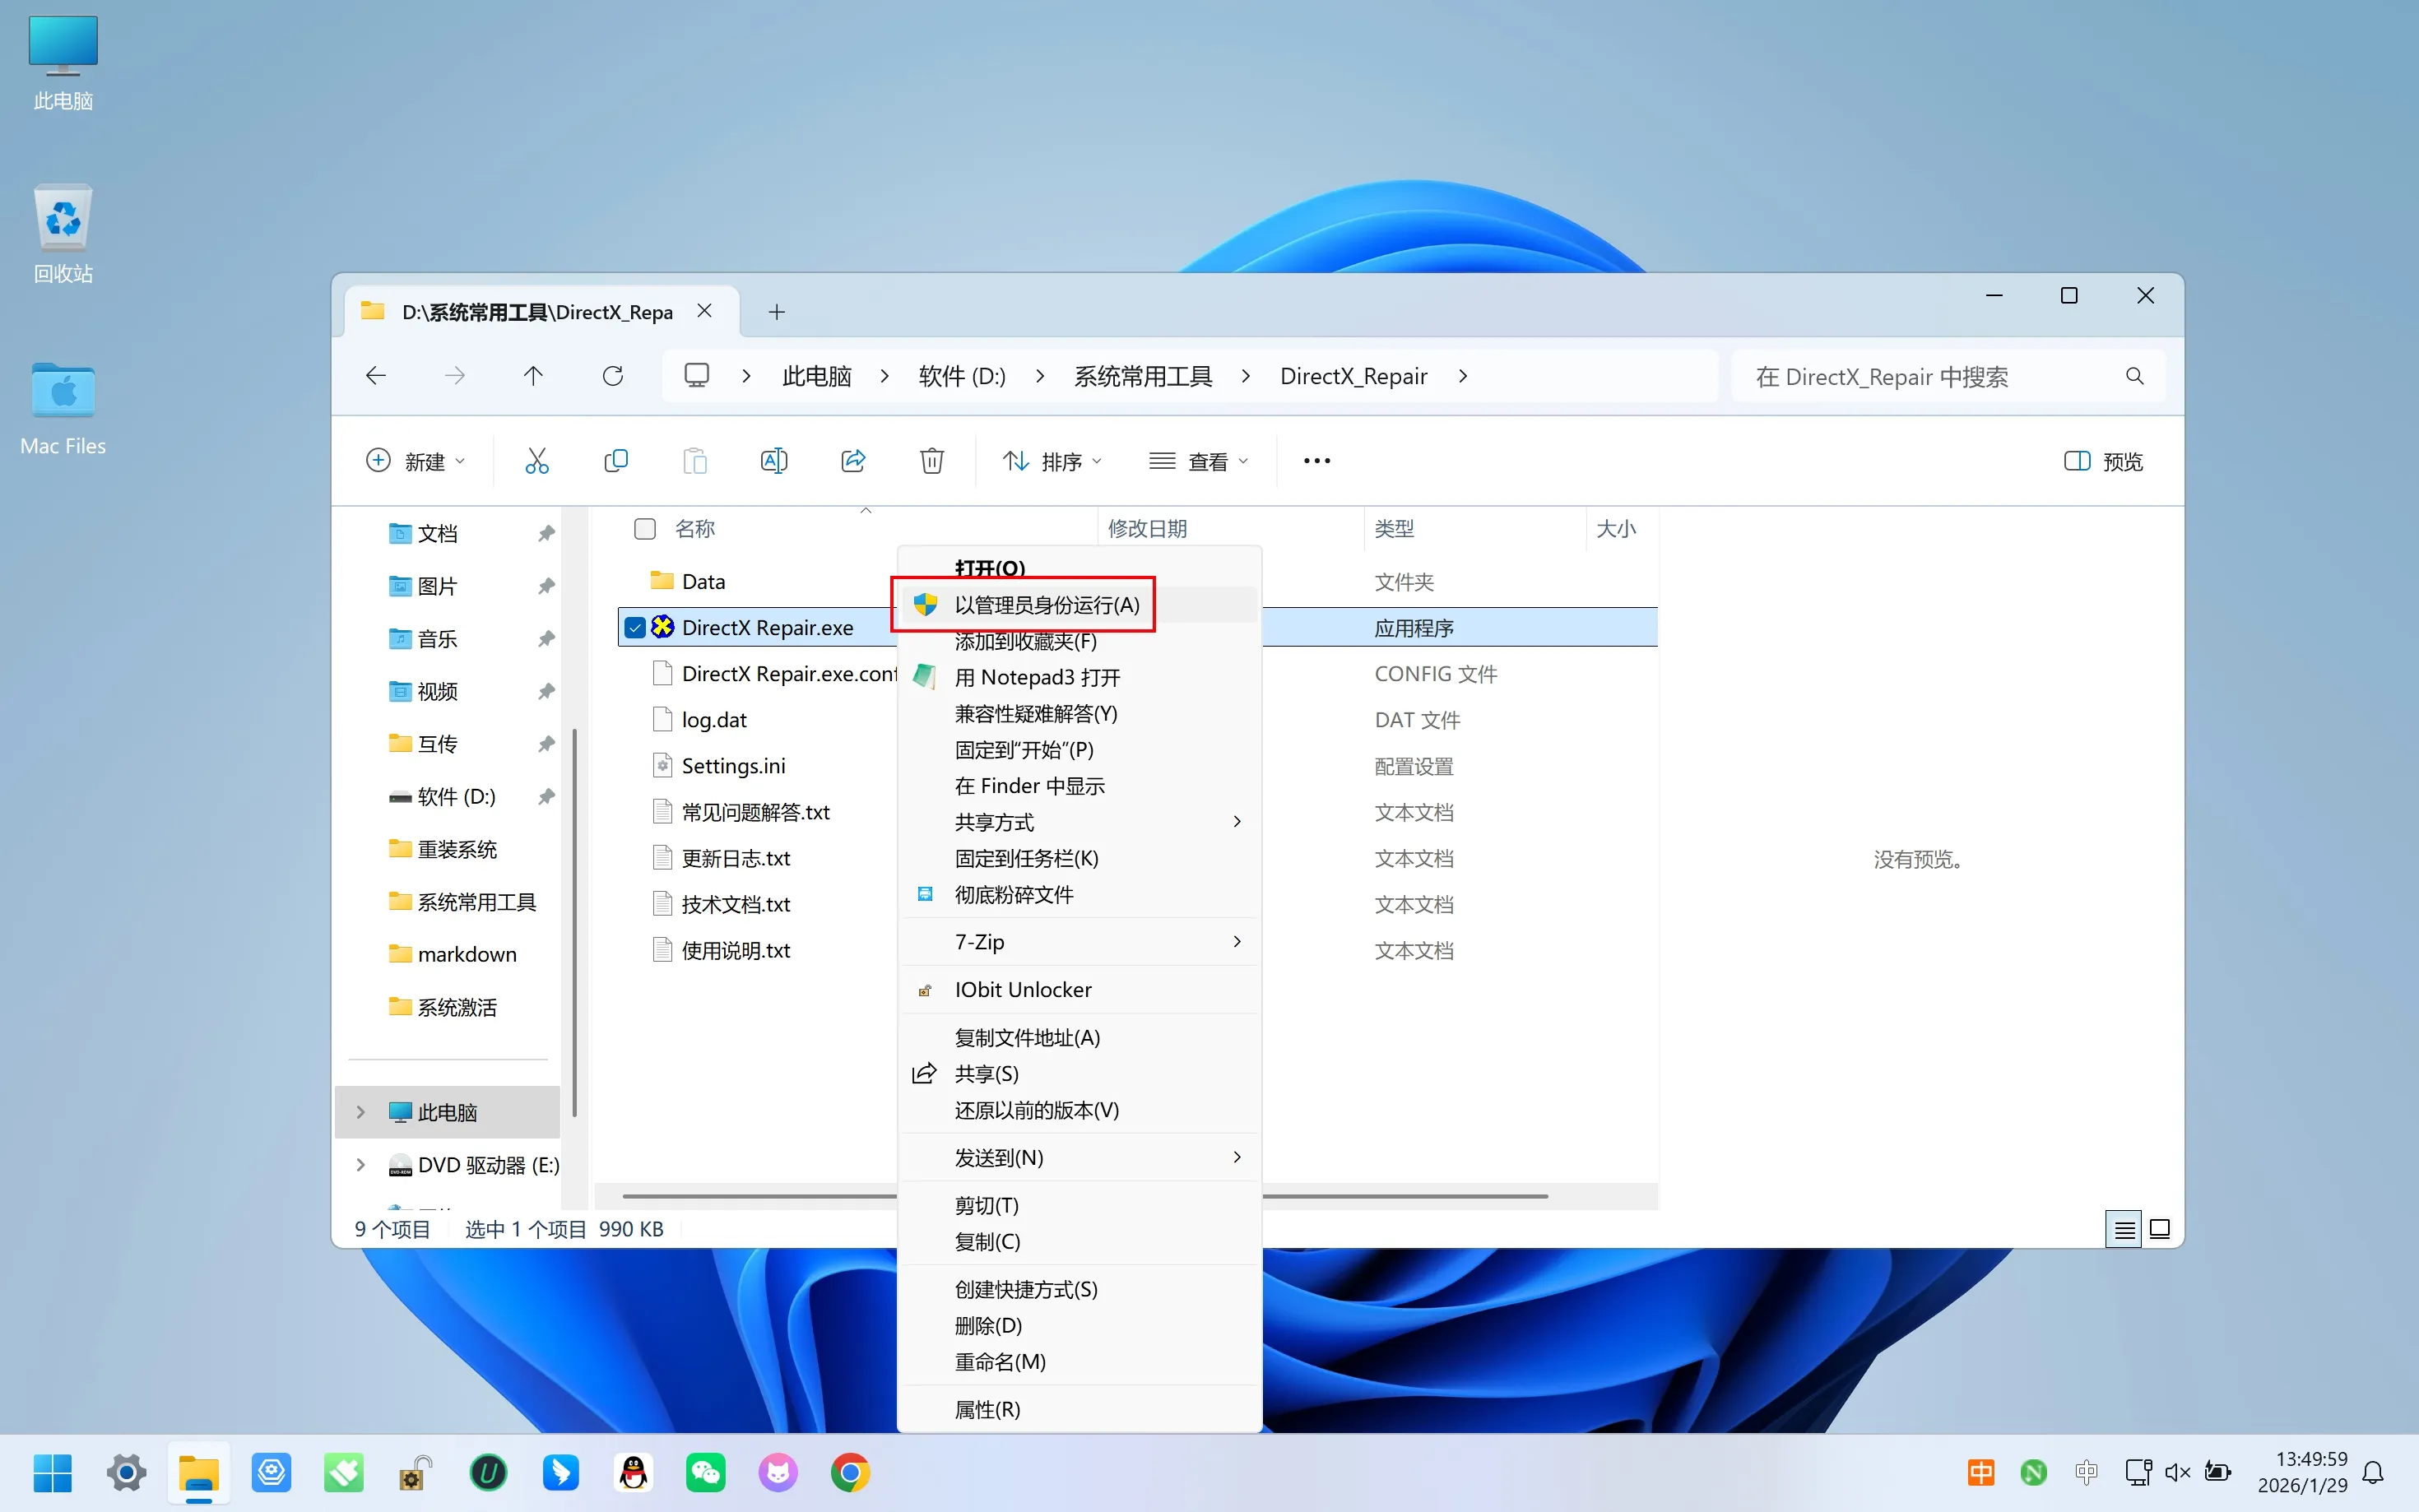
Task: Click the Delete trash icon in toolbar
Action: point(931,461)
